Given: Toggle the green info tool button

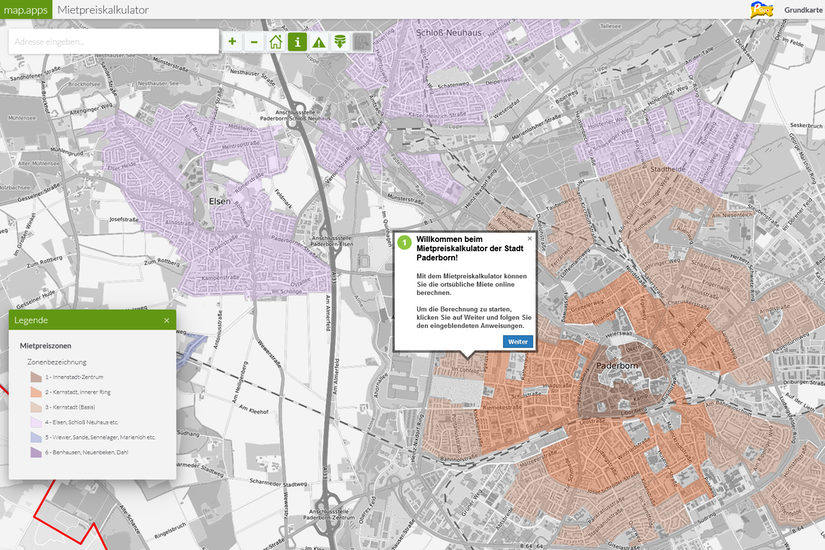Looking at the screenshot, I should coord(297,41).
